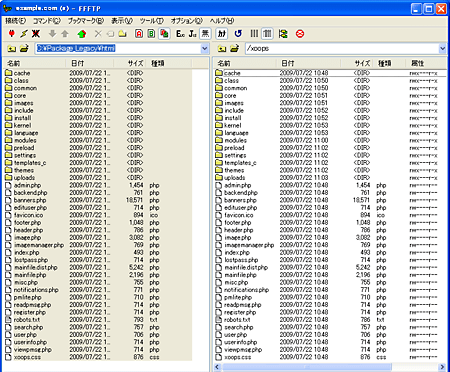Screen dimensions: 450x372
Task: Open the オプション(O) menu
Action: point(187,21)
